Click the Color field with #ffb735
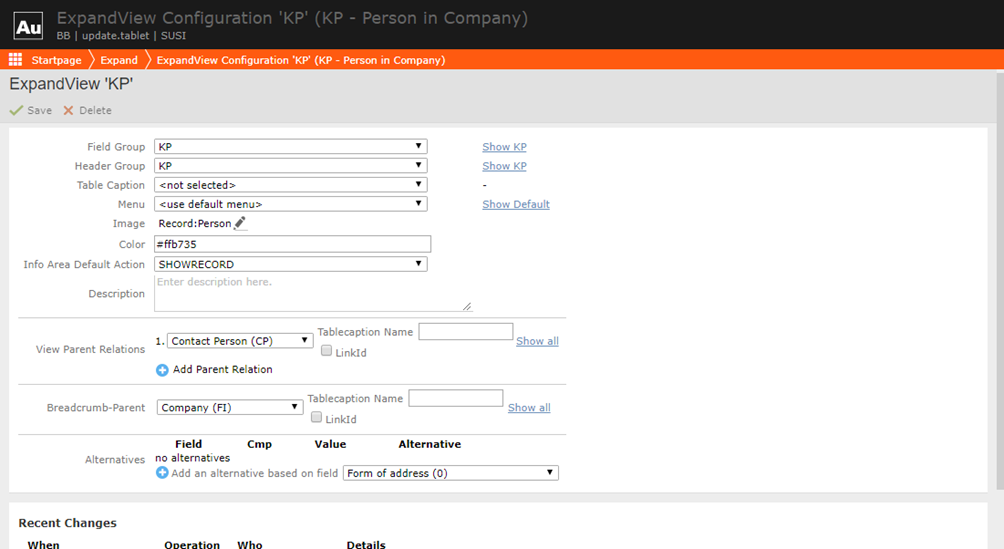This screenshot has width=1004, height=549. pyautogui.click(x=292, y=244)
